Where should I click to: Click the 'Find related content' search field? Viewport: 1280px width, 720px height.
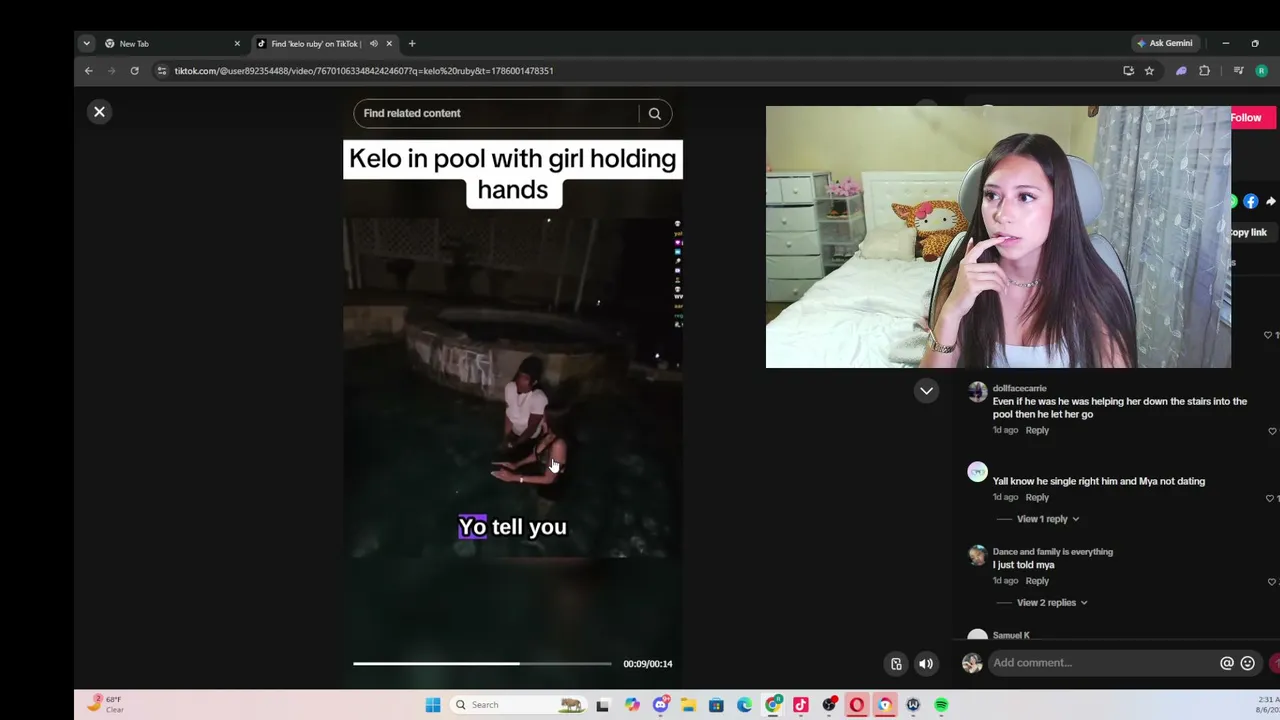496,114
